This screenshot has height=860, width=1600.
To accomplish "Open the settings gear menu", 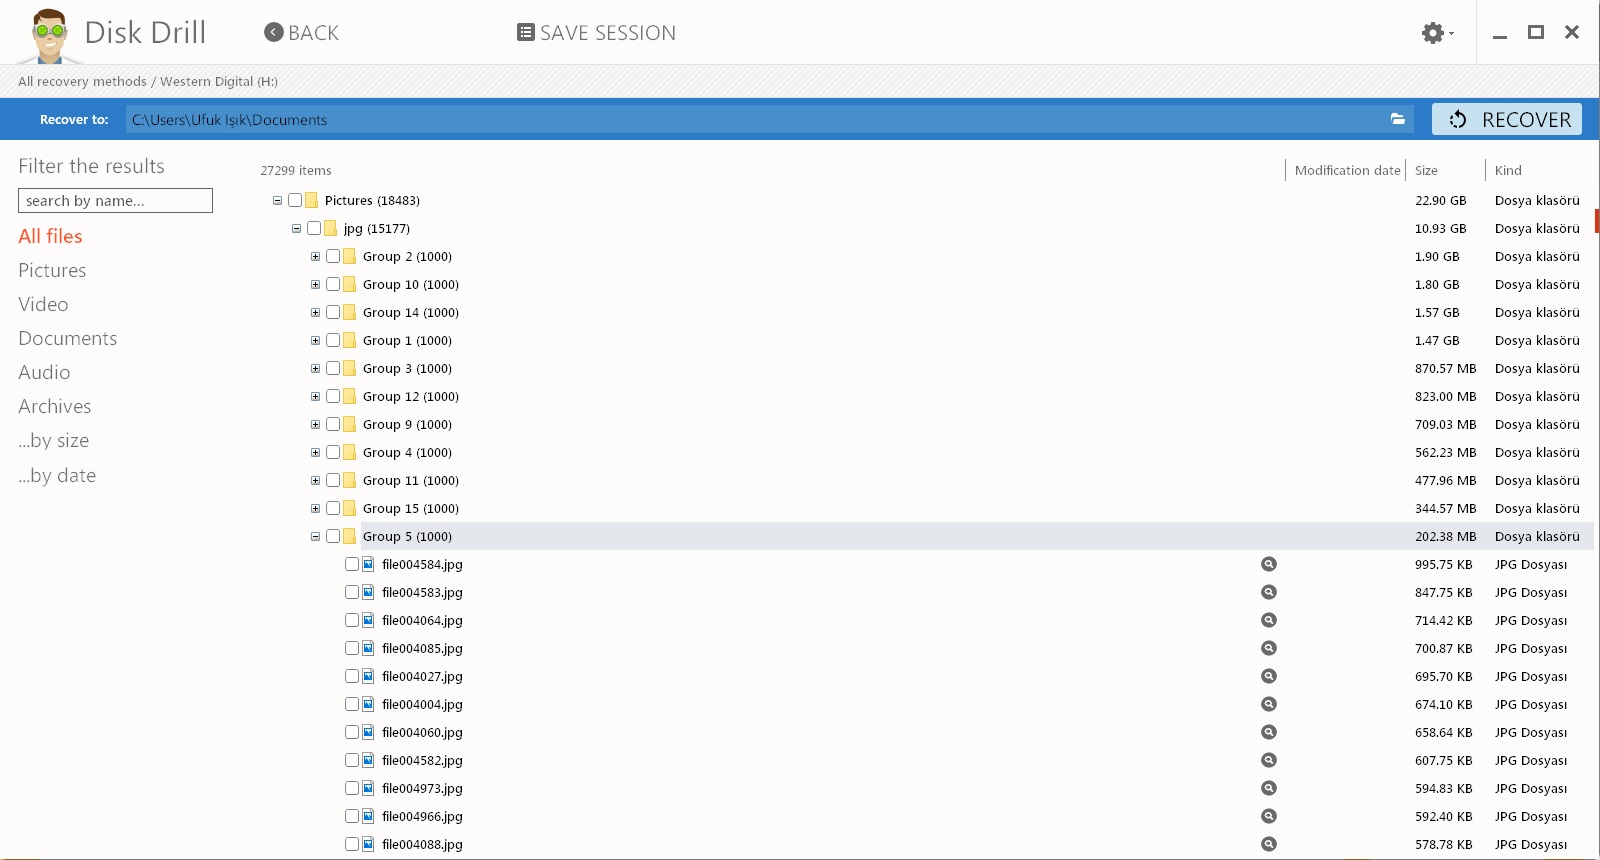I will pyautogui.click(x=1437, y=33).
